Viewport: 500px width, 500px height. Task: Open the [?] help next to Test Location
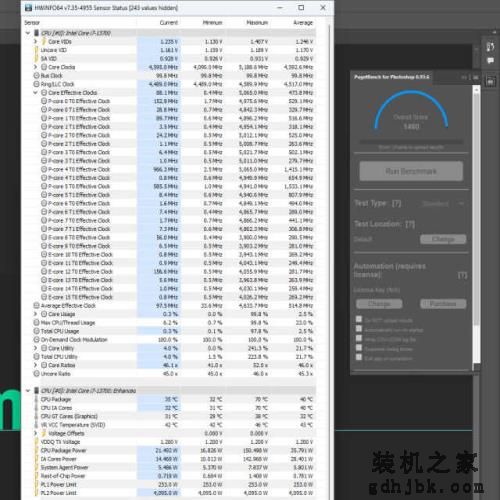(410, 224)
